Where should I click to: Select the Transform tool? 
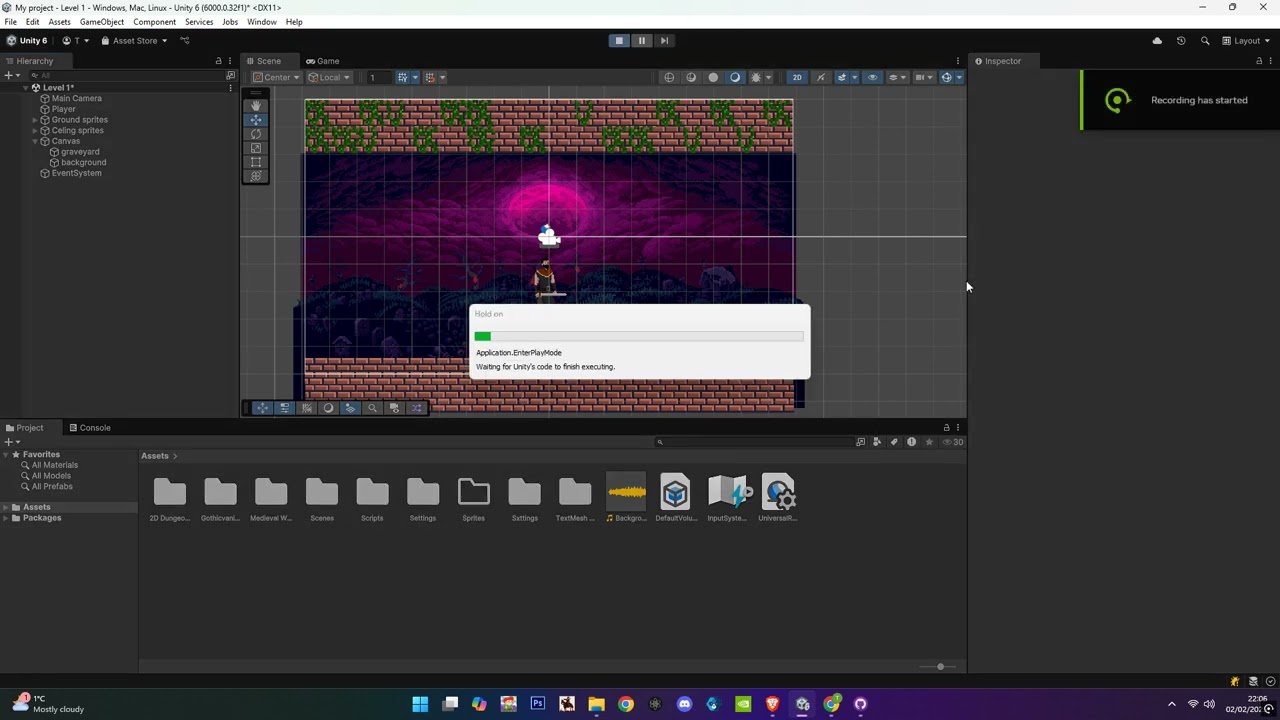click(256, 175)
